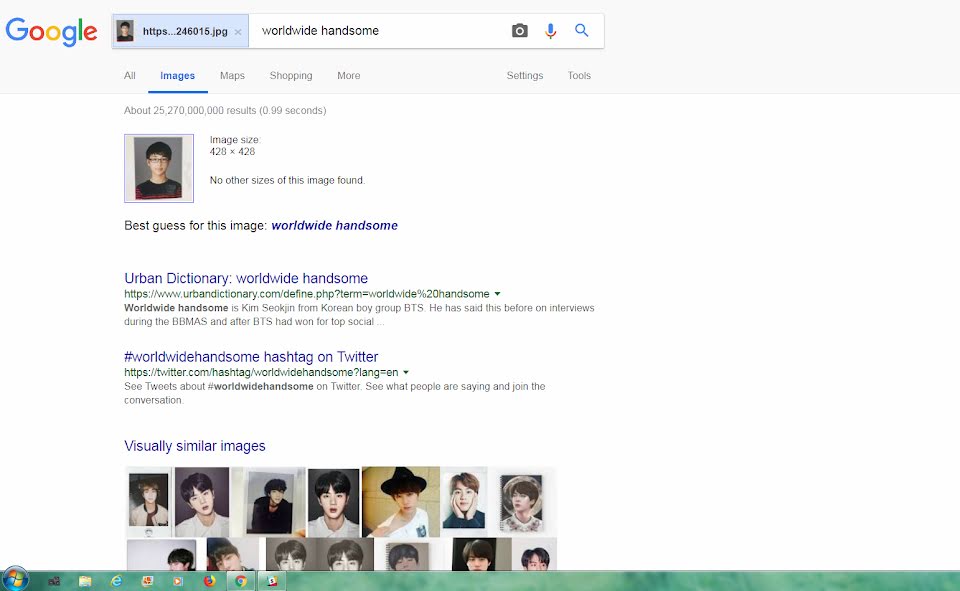Screen dimensions: 960x591
Task: Open the Maps tab
Action: tap(232, 75)
